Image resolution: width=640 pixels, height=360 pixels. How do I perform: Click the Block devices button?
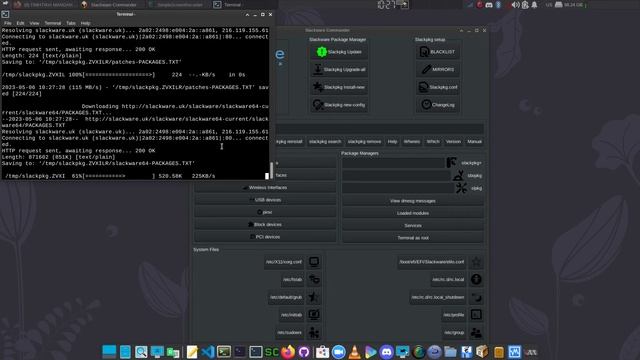click(x=265, y=224)
